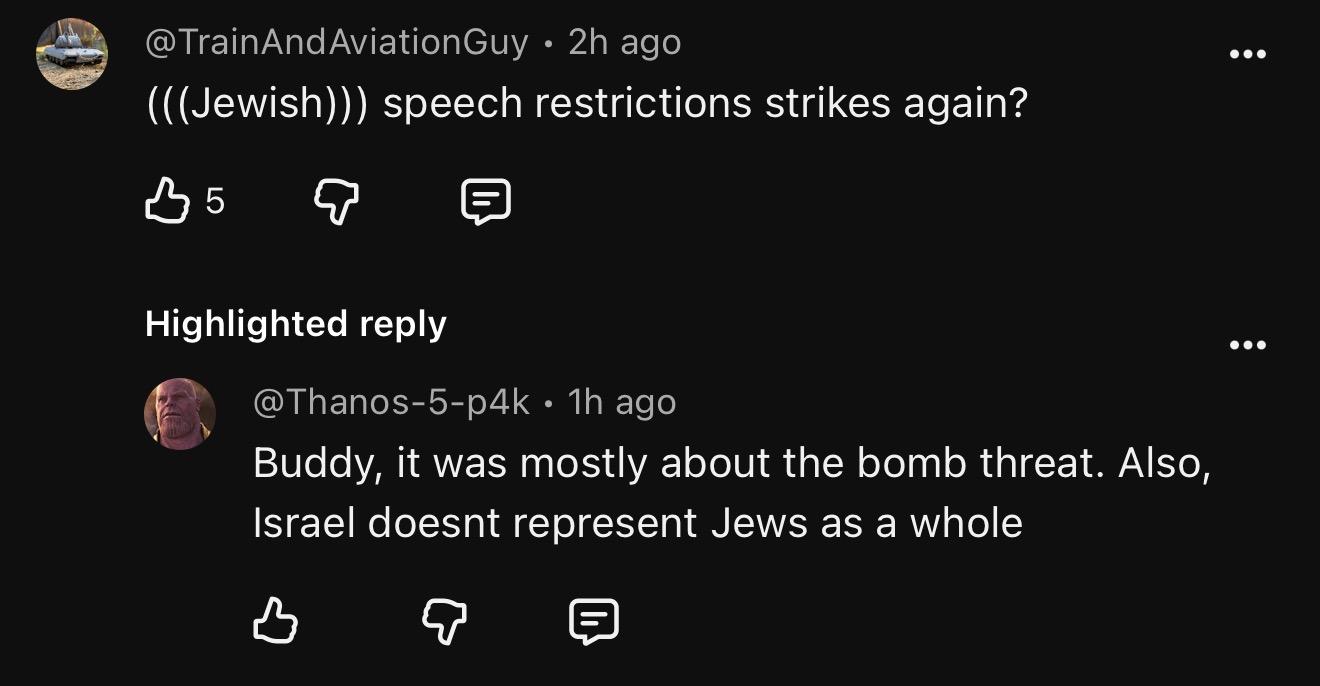
Task: Like the reply from @Thanos-5-p4k
Action: pyautogui.click(x=275, y=622)
